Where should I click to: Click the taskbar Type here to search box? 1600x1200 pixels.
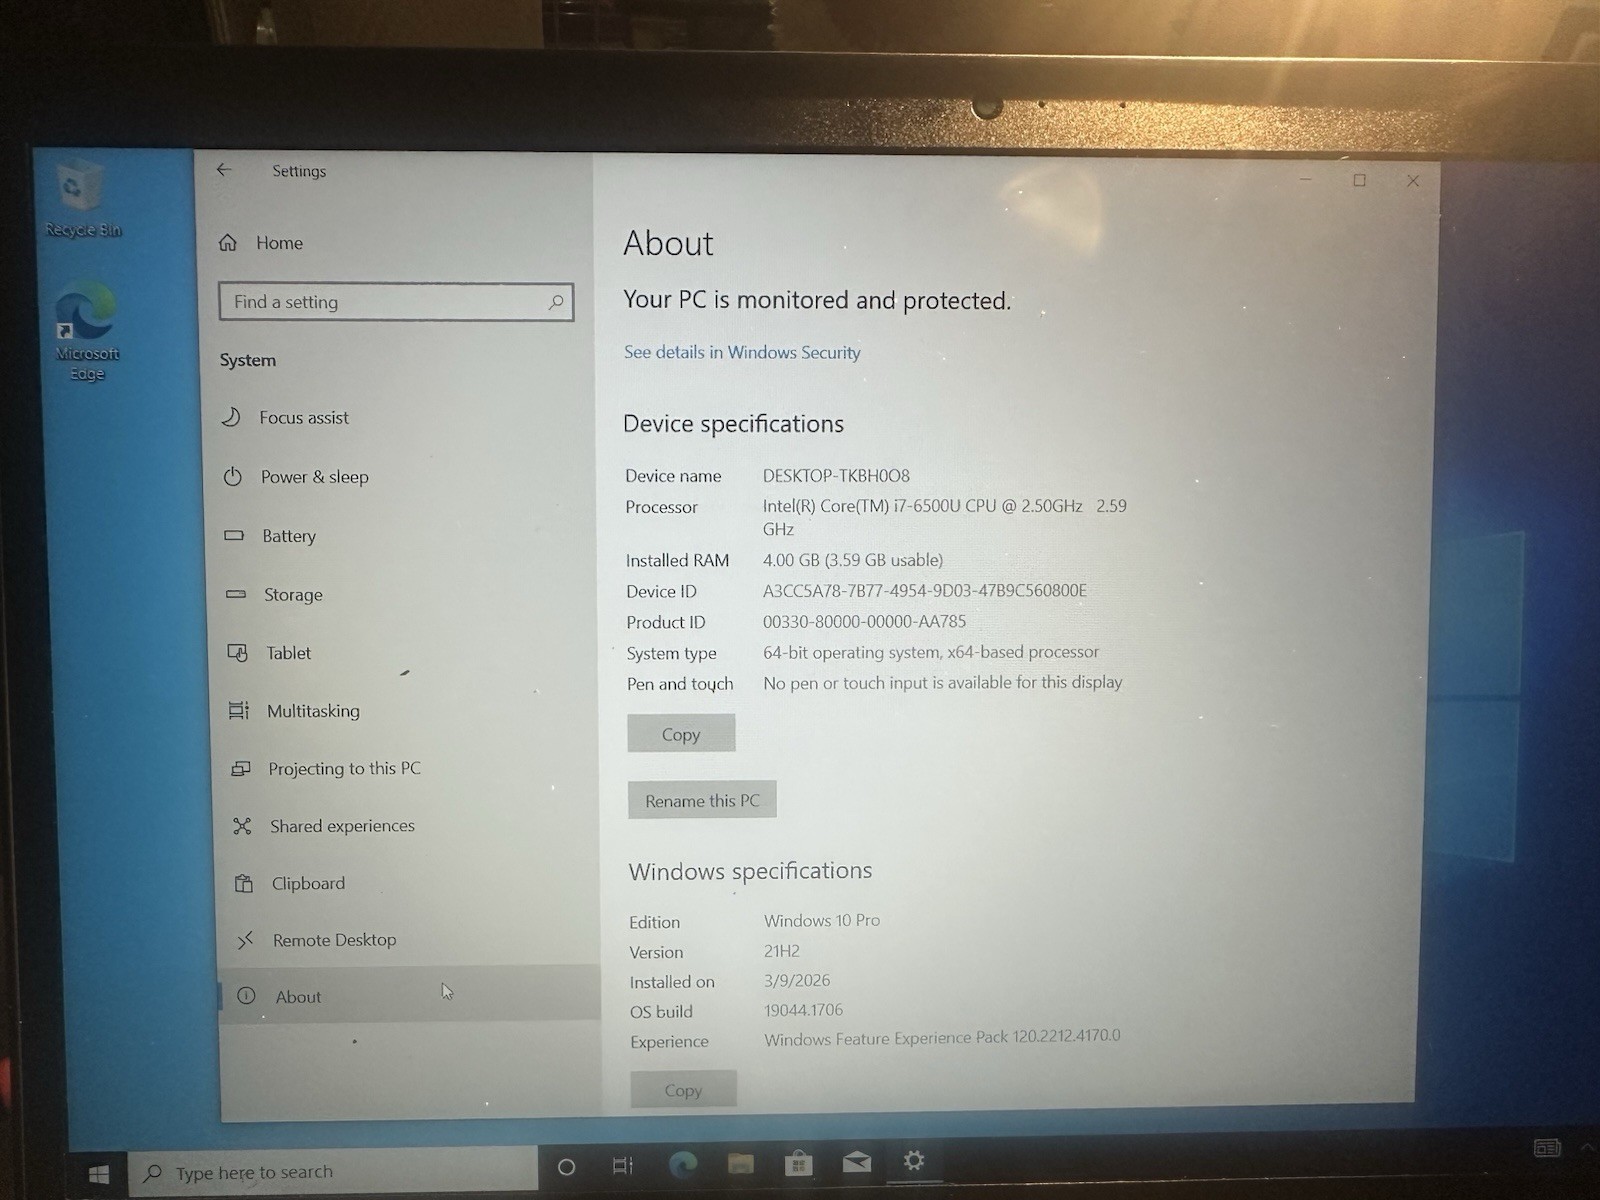click(334, 1172)
